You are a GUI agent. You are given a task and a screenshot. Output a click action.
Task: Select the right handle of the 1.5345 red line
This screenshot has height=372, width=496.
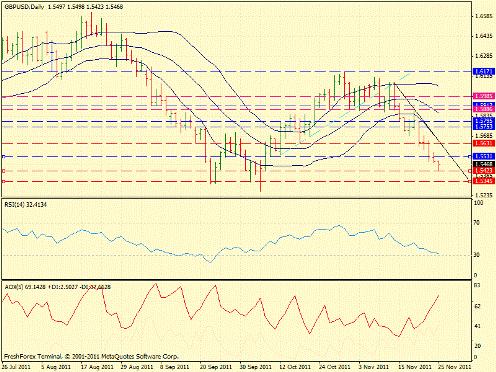click(x=470, y=182)
